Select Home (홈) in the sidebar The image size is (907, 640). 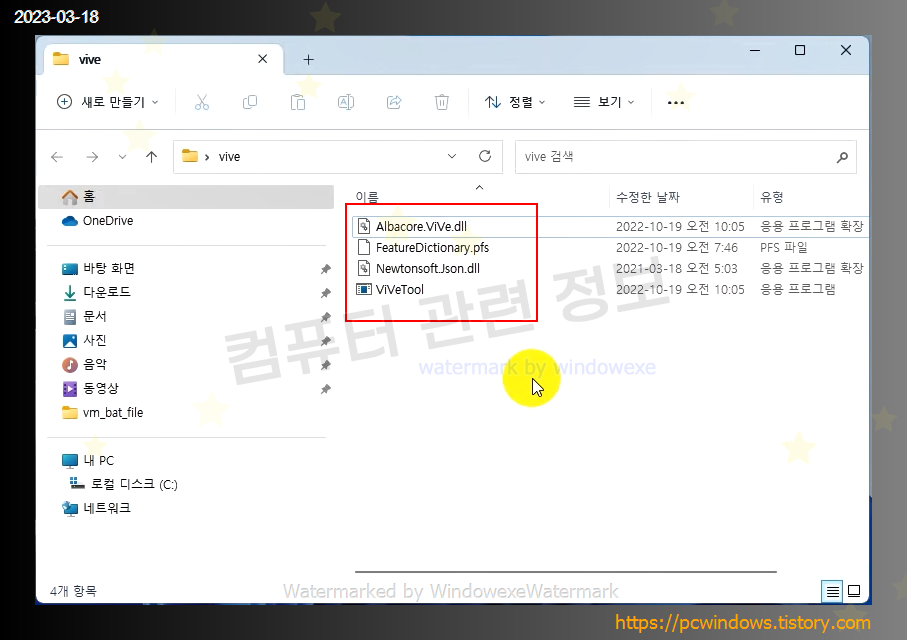coord(186,197)
